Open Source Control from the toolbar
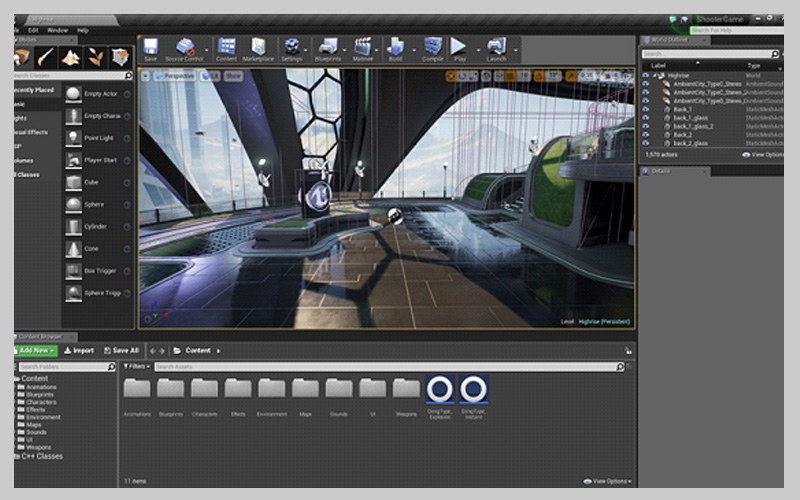The height and width of the screenshot is (500, 800). pos(184,49)
